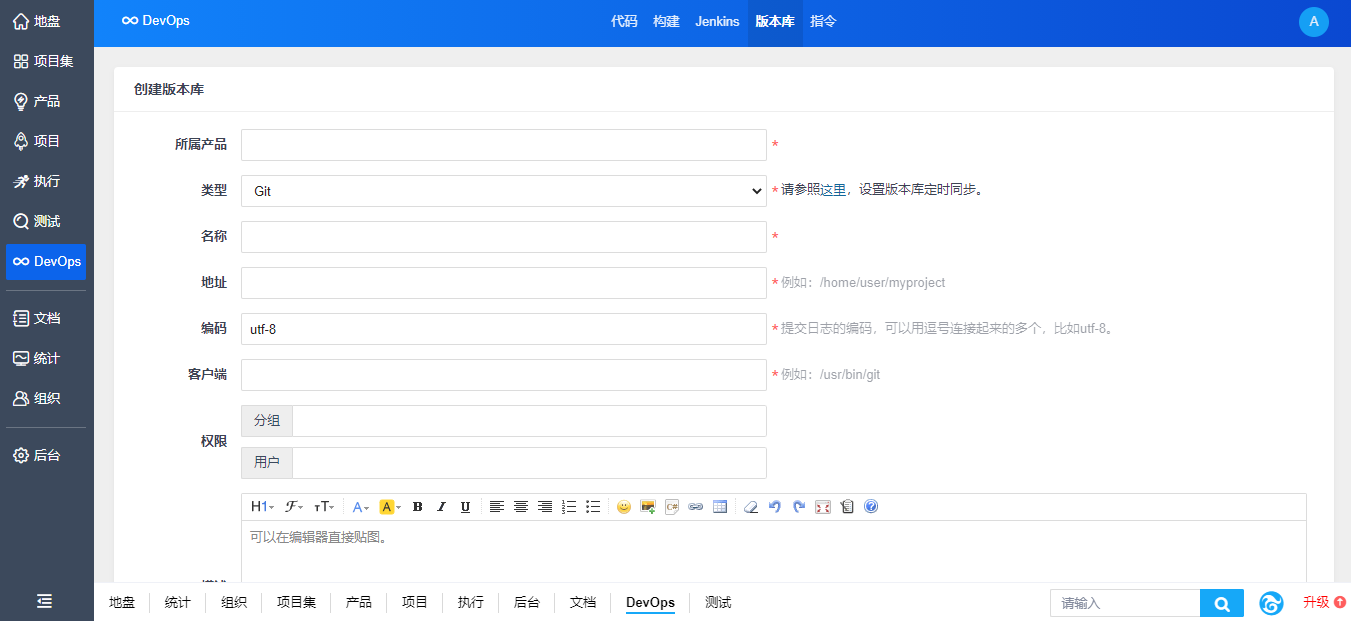
Task: Expand the H1 heading dropdown
Action: (x=262, y=507)
